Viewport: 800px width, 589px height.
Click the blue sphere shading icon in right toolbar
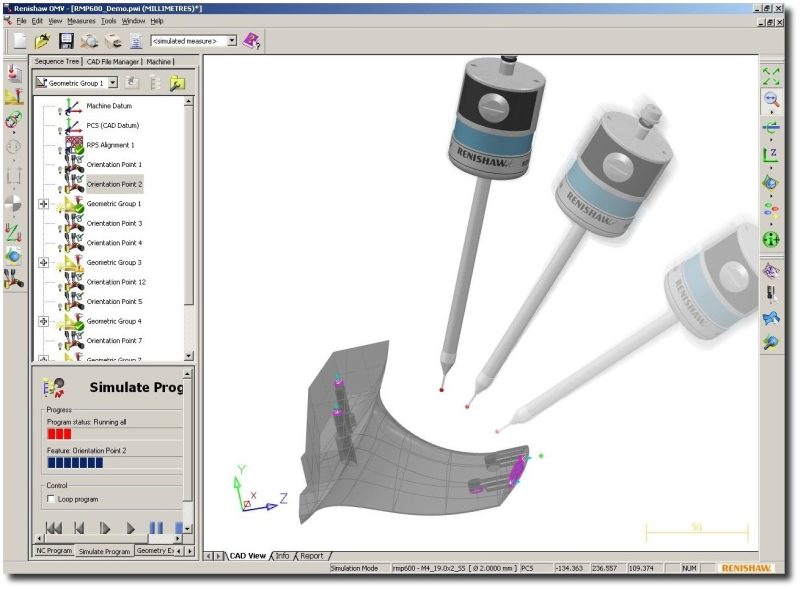point(771,182)
